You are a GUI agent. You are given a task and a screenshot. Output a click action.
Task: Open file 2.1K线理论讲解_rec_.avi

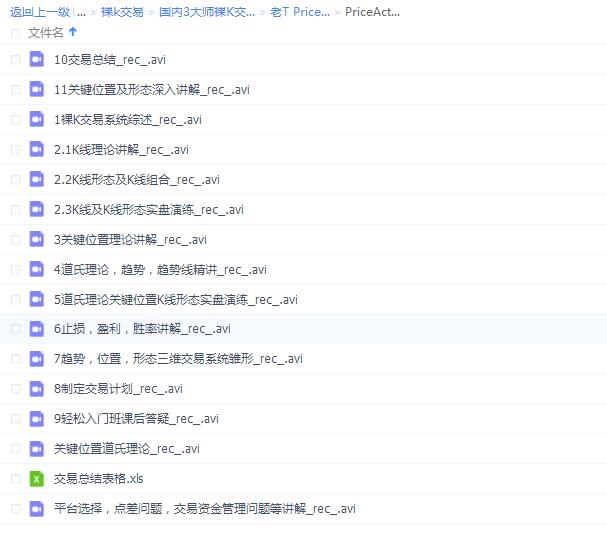121,149
